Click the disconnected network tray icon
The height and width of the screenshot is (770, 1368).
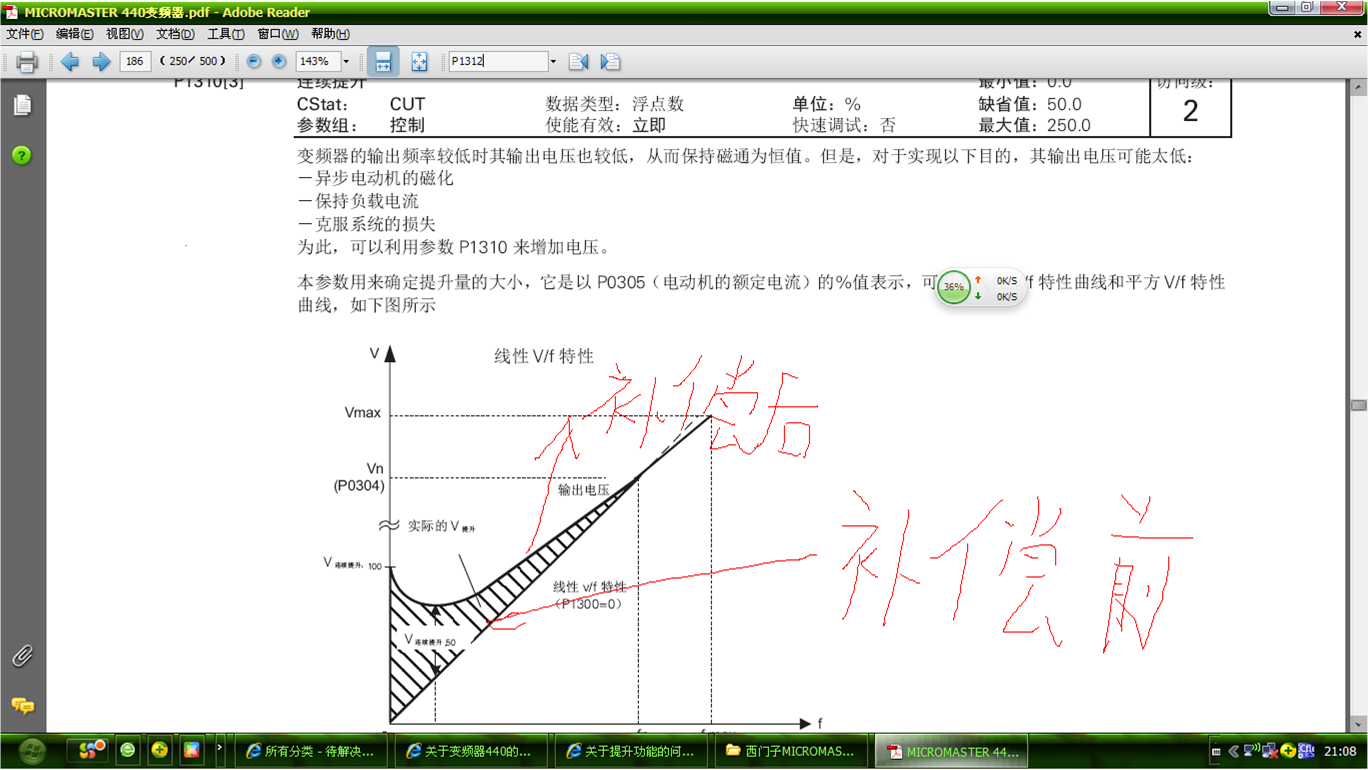1271,751
